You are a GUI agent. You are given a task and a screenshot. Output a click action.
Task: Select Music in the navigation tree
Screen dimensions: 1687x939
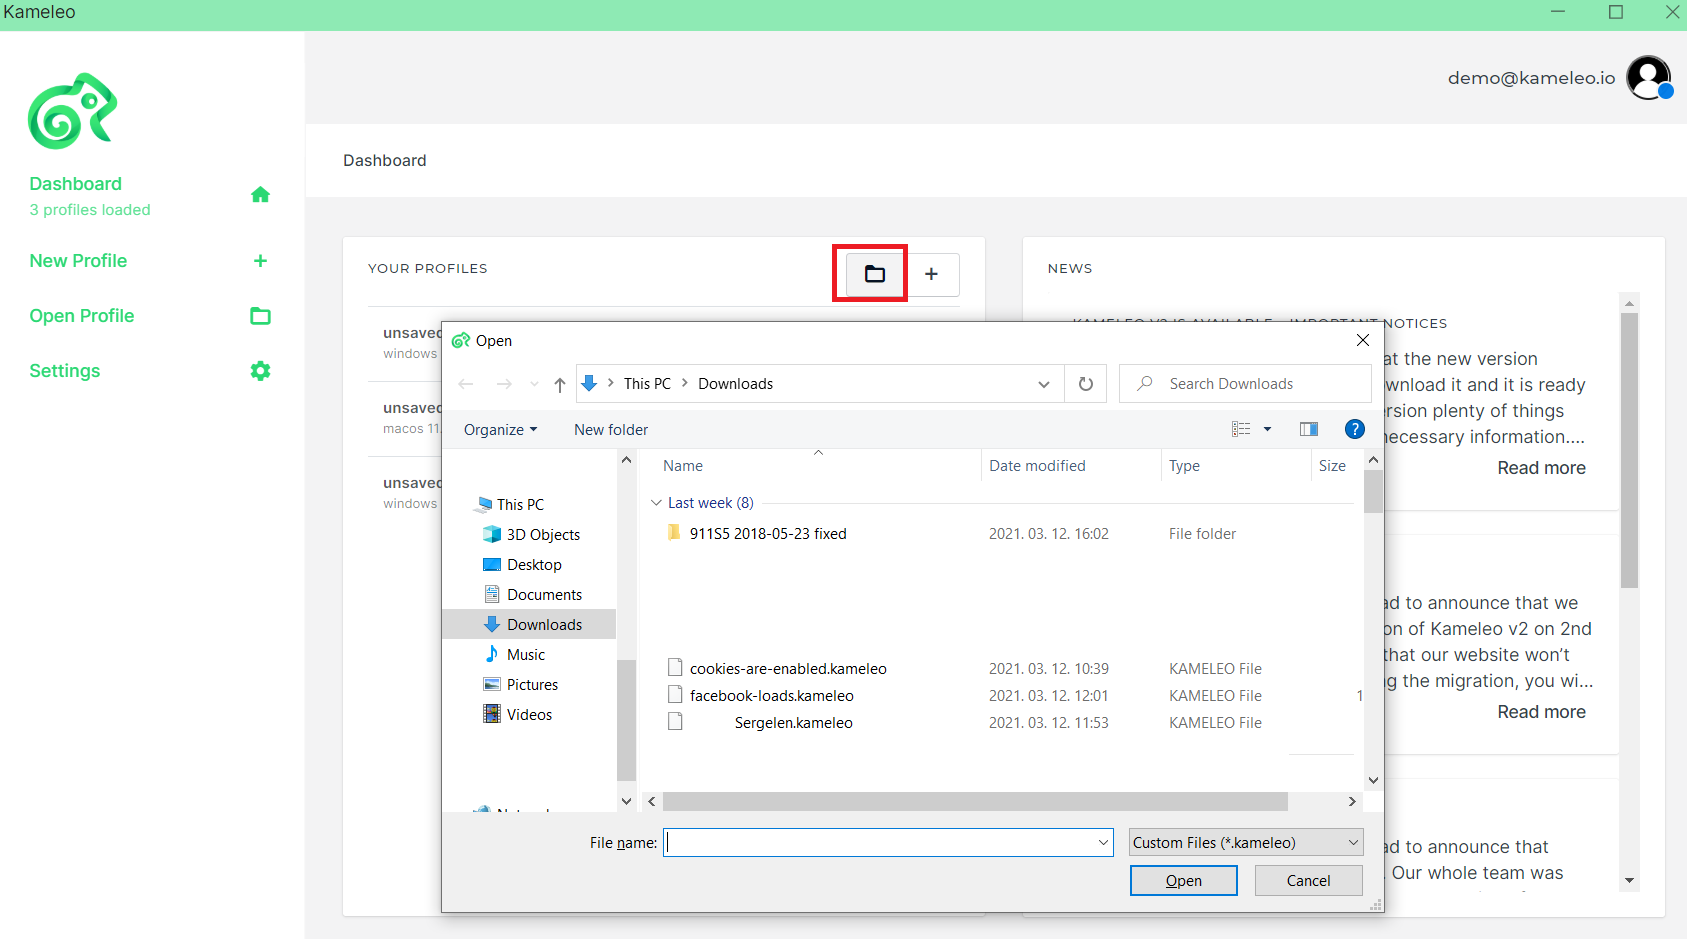(x=526, y=655)
